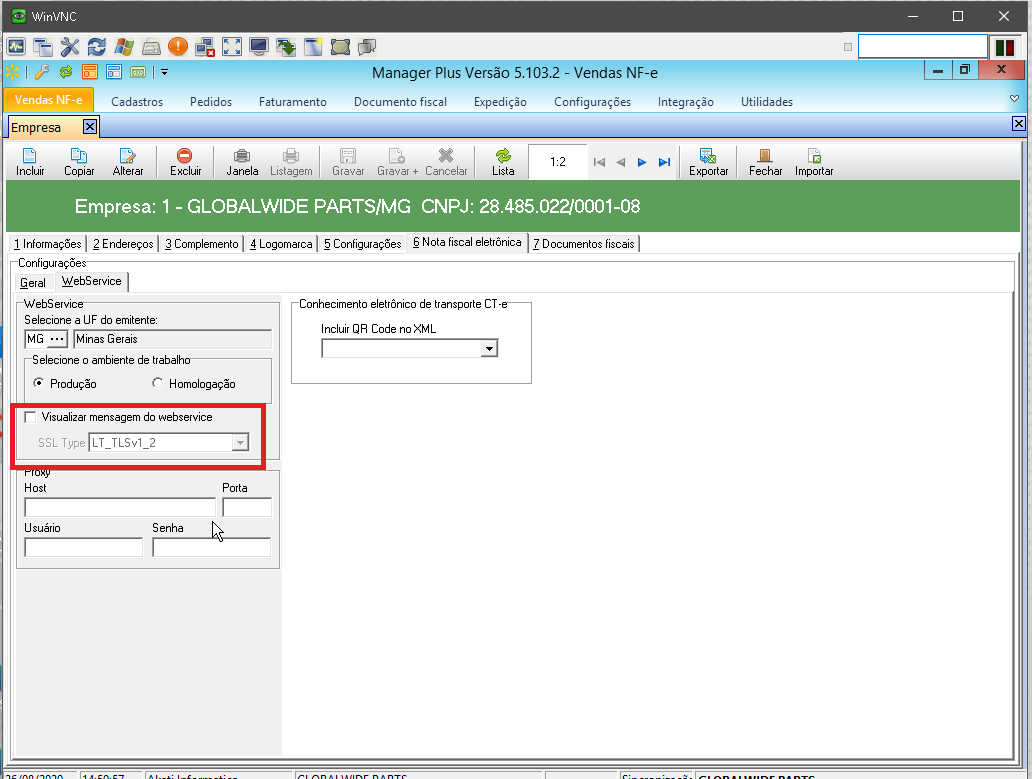Click the Copiar toolbar icon
Screen dimensions: 1032x779
pos(79,156)
